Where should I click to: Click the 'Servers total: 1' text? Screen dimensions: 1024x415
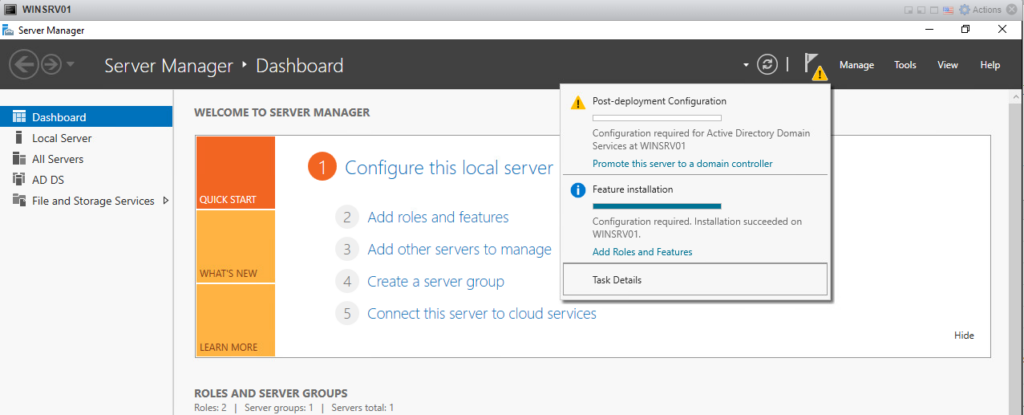(x=362, y=408)
